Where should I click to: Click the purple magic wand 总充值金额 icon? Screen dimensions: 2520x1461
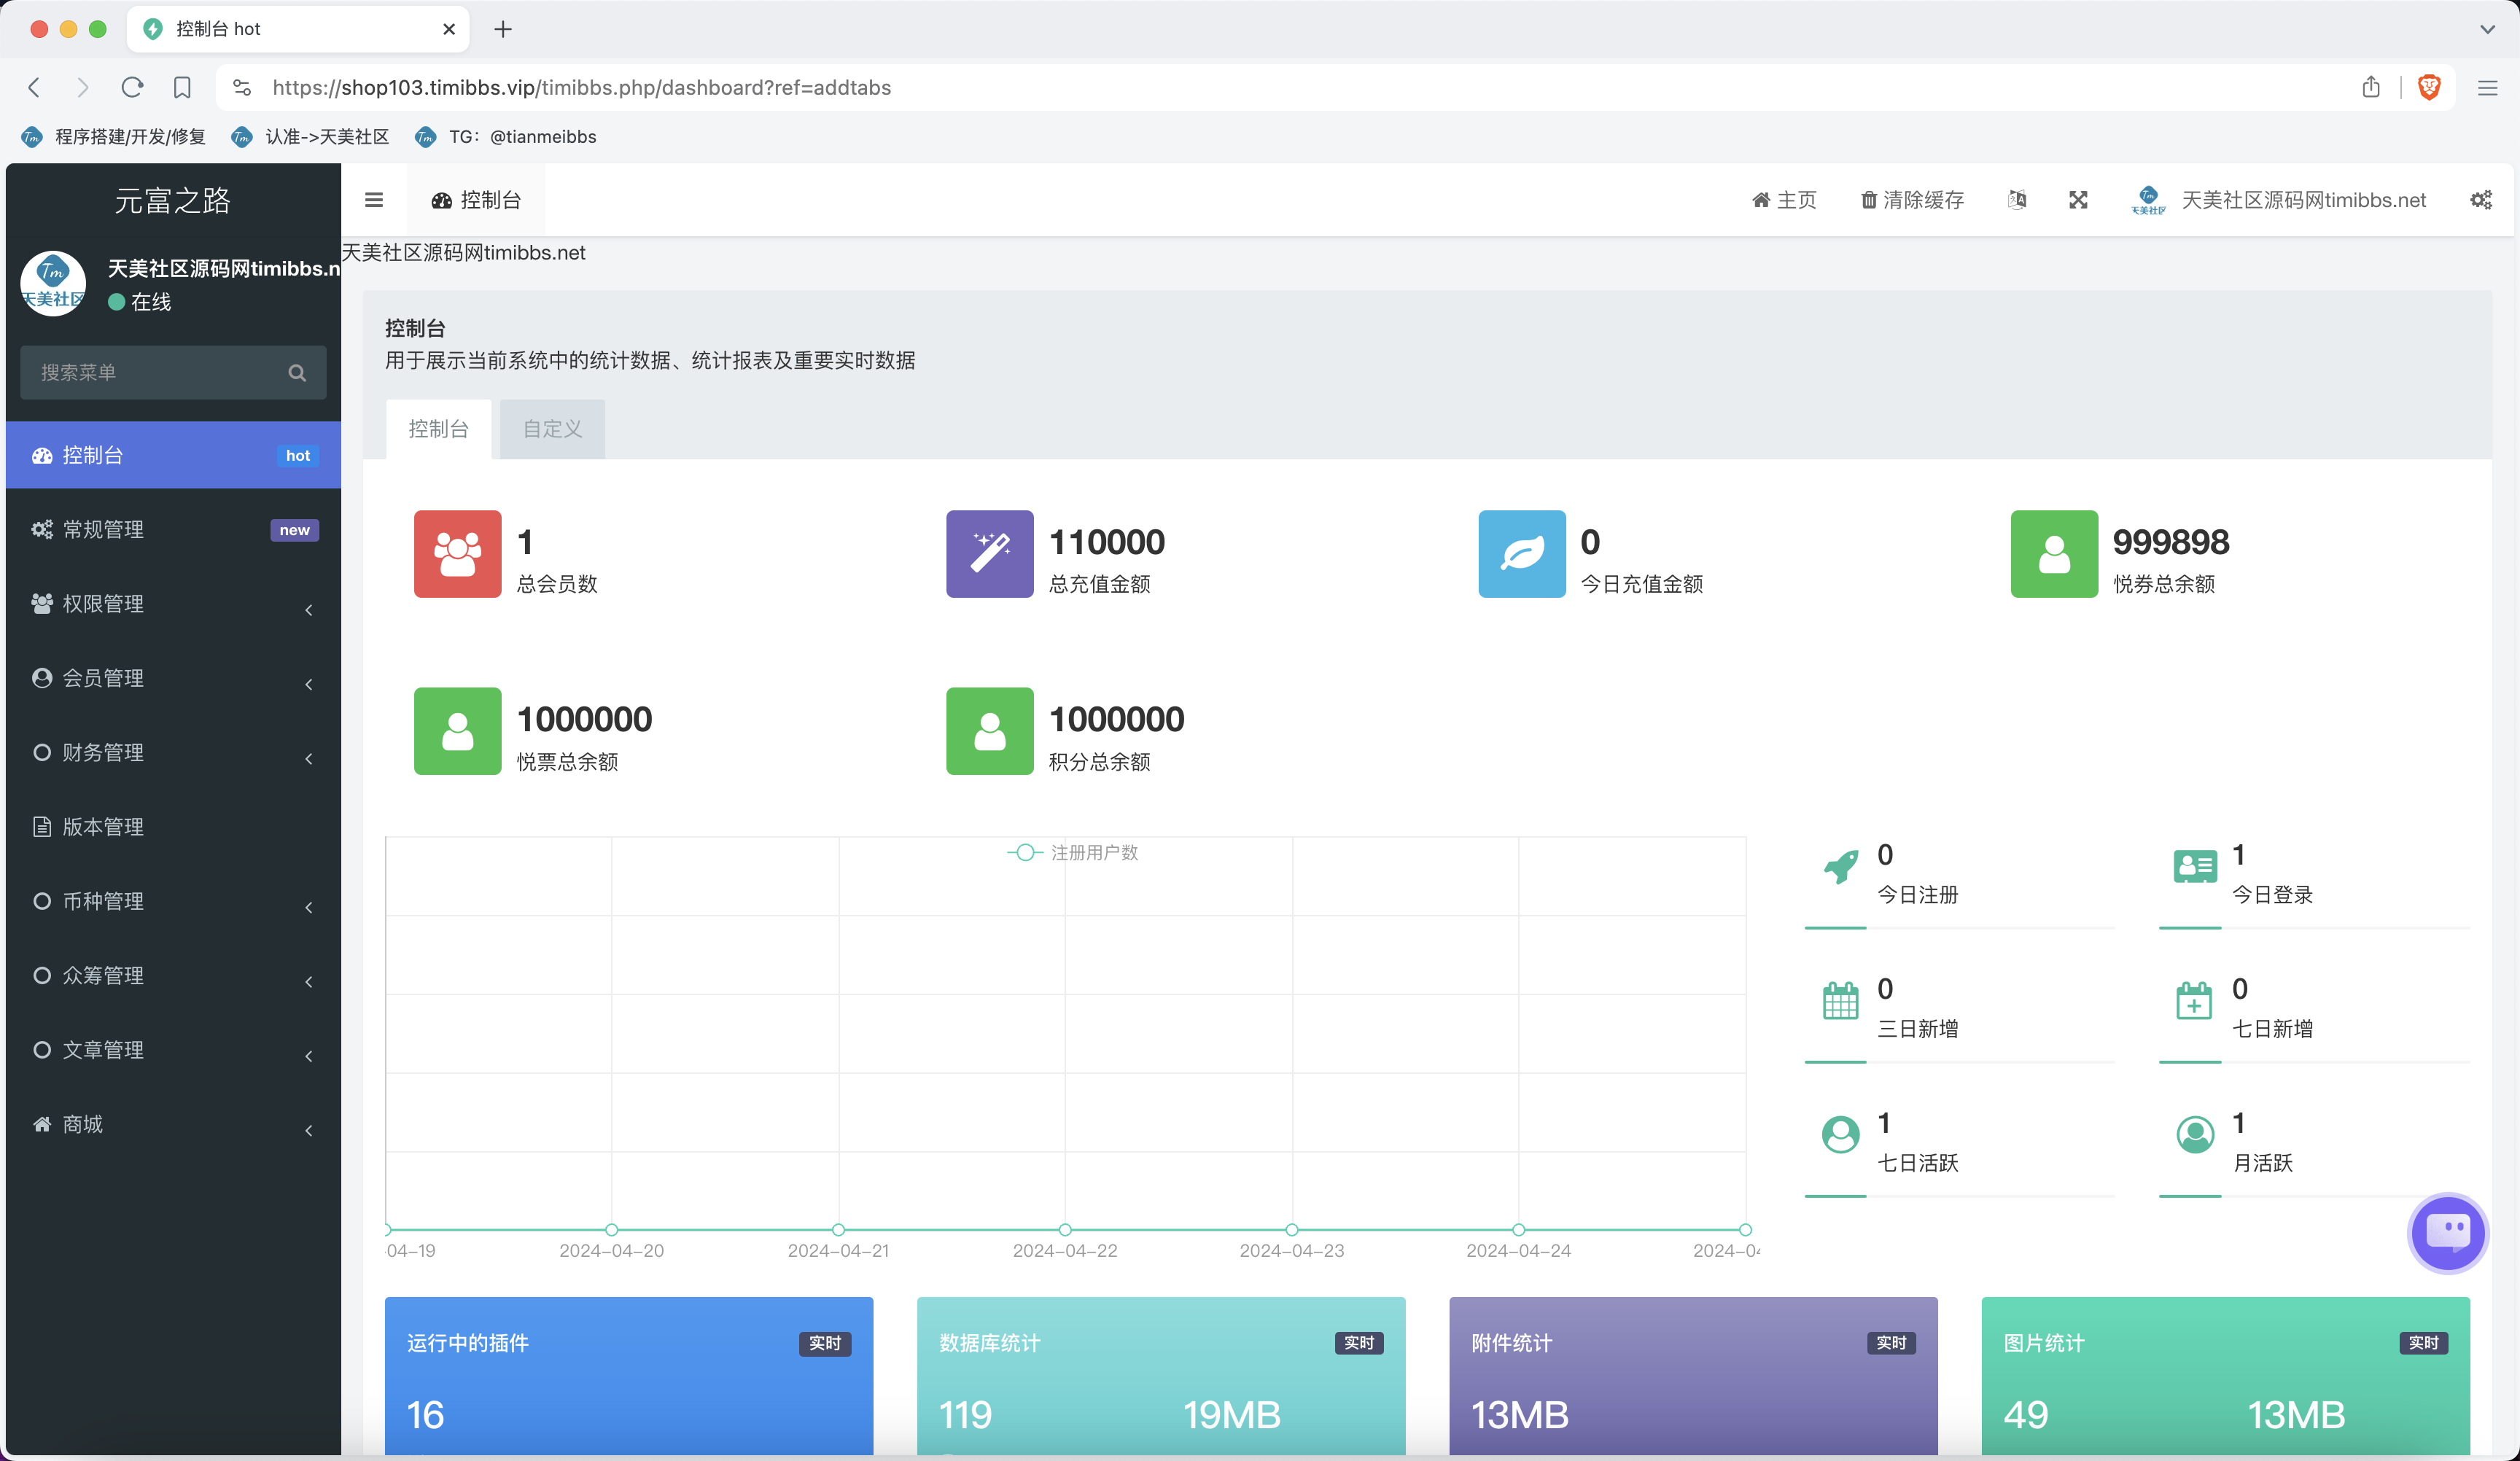[x=989, y=554]
